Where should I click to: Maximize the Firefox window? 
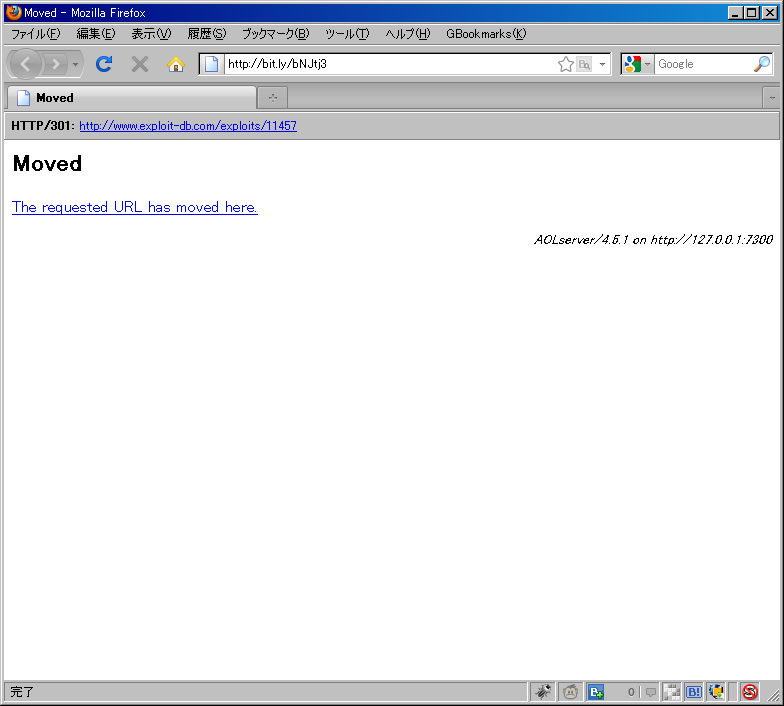[x=752, y=12]
